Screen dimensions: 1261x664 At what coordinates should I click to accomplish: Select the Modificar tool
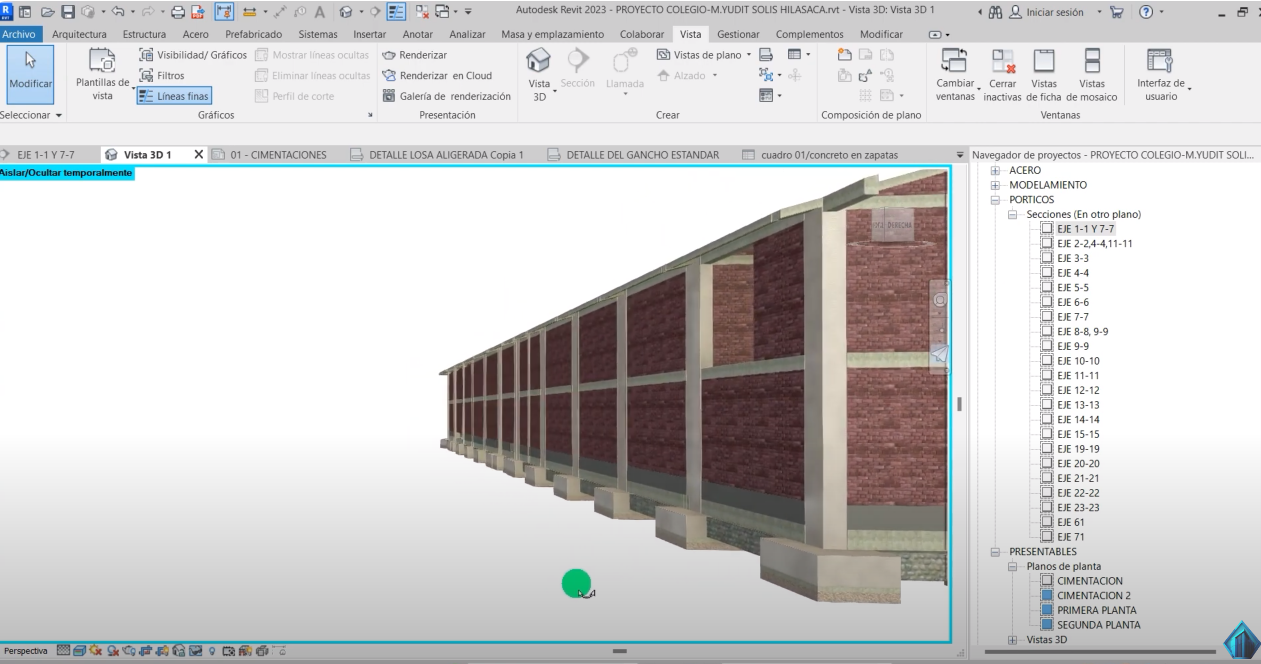(x=31, y=74)
